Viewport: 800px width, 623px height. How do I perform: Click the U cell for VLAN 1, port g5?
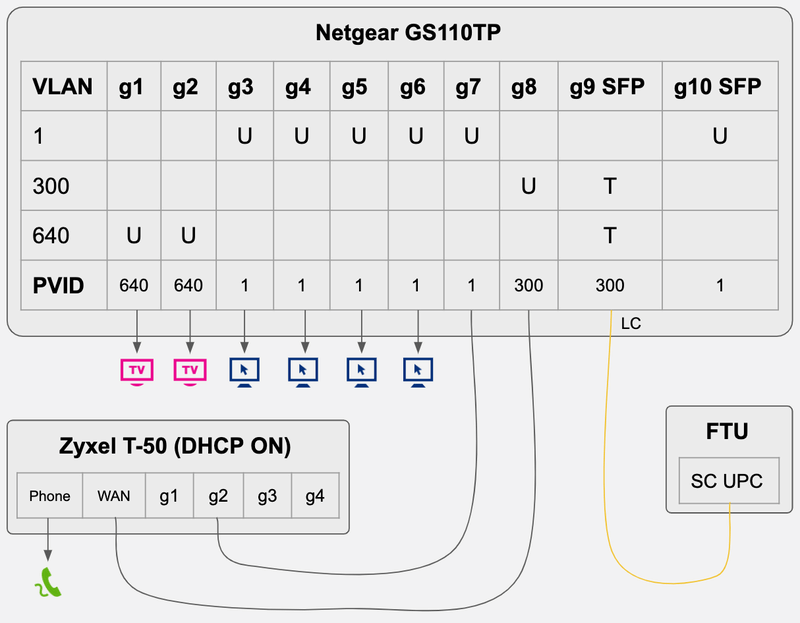click(x=359, y=136)
